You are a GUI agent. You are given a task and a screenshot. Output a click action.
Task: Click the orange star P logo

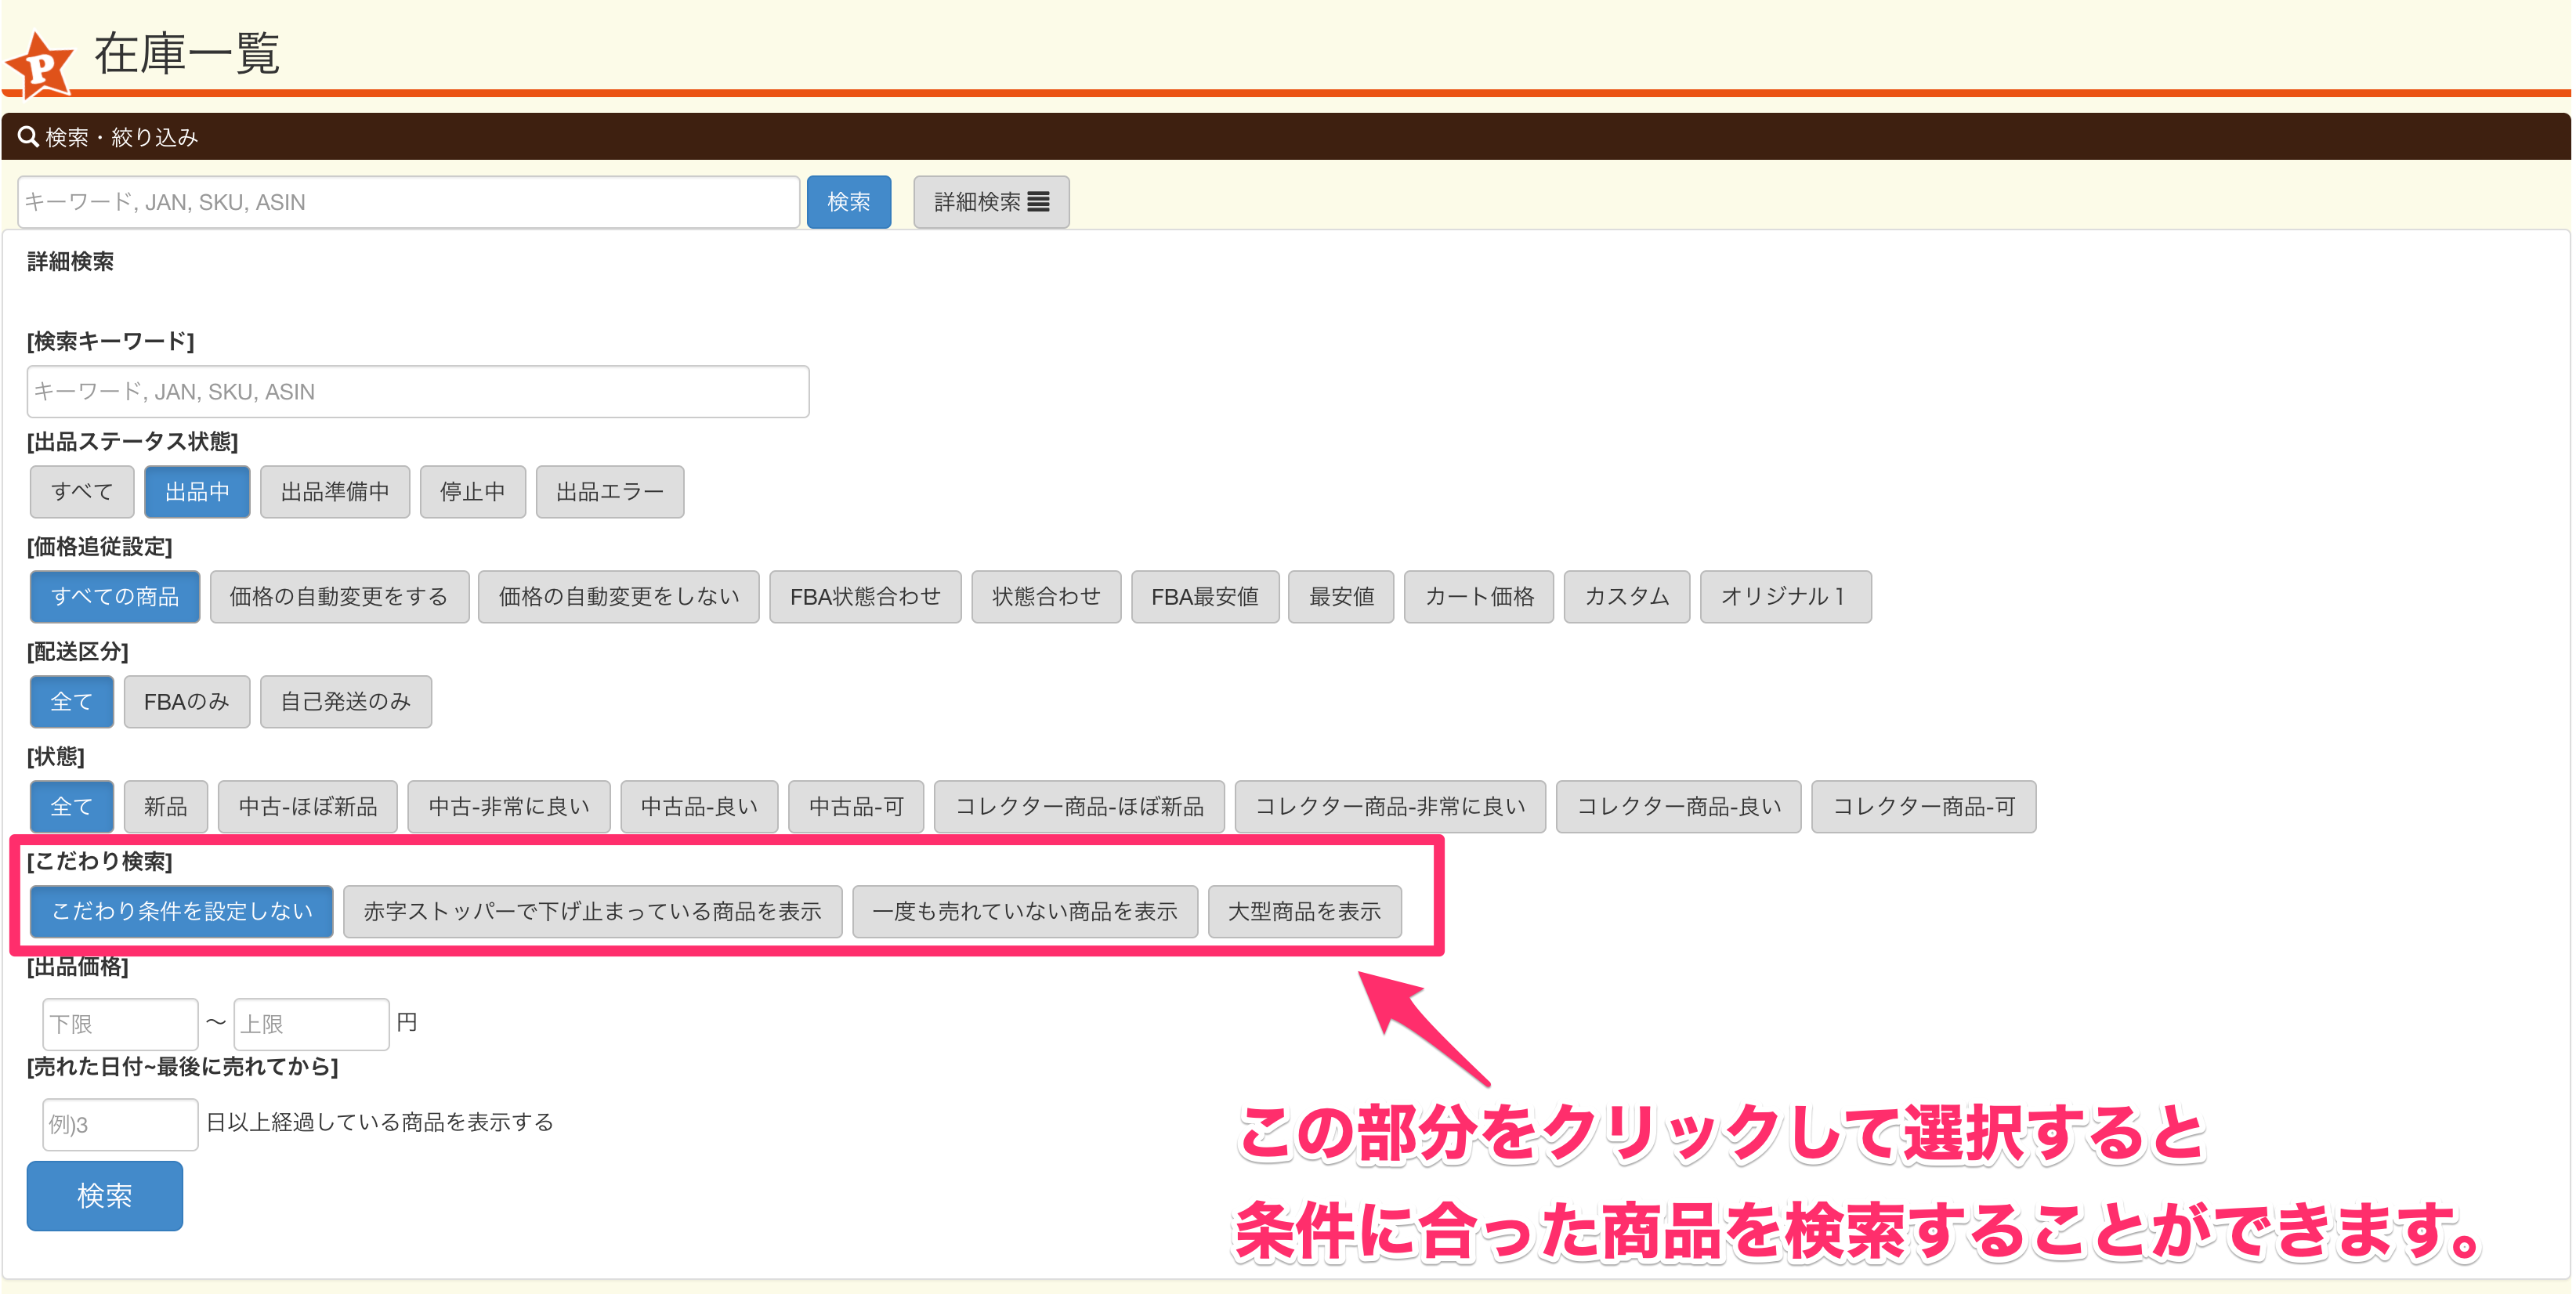point(40,65)
